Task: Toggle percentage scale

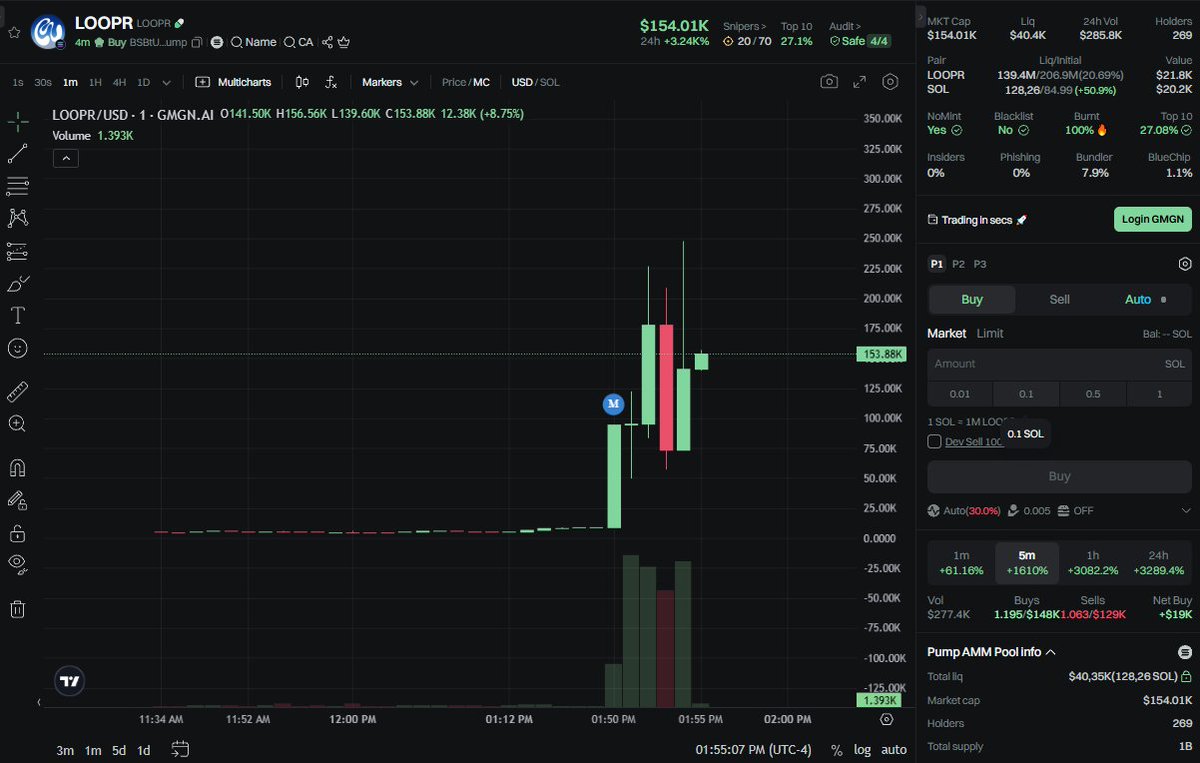Action: click(x=836, y=750)
